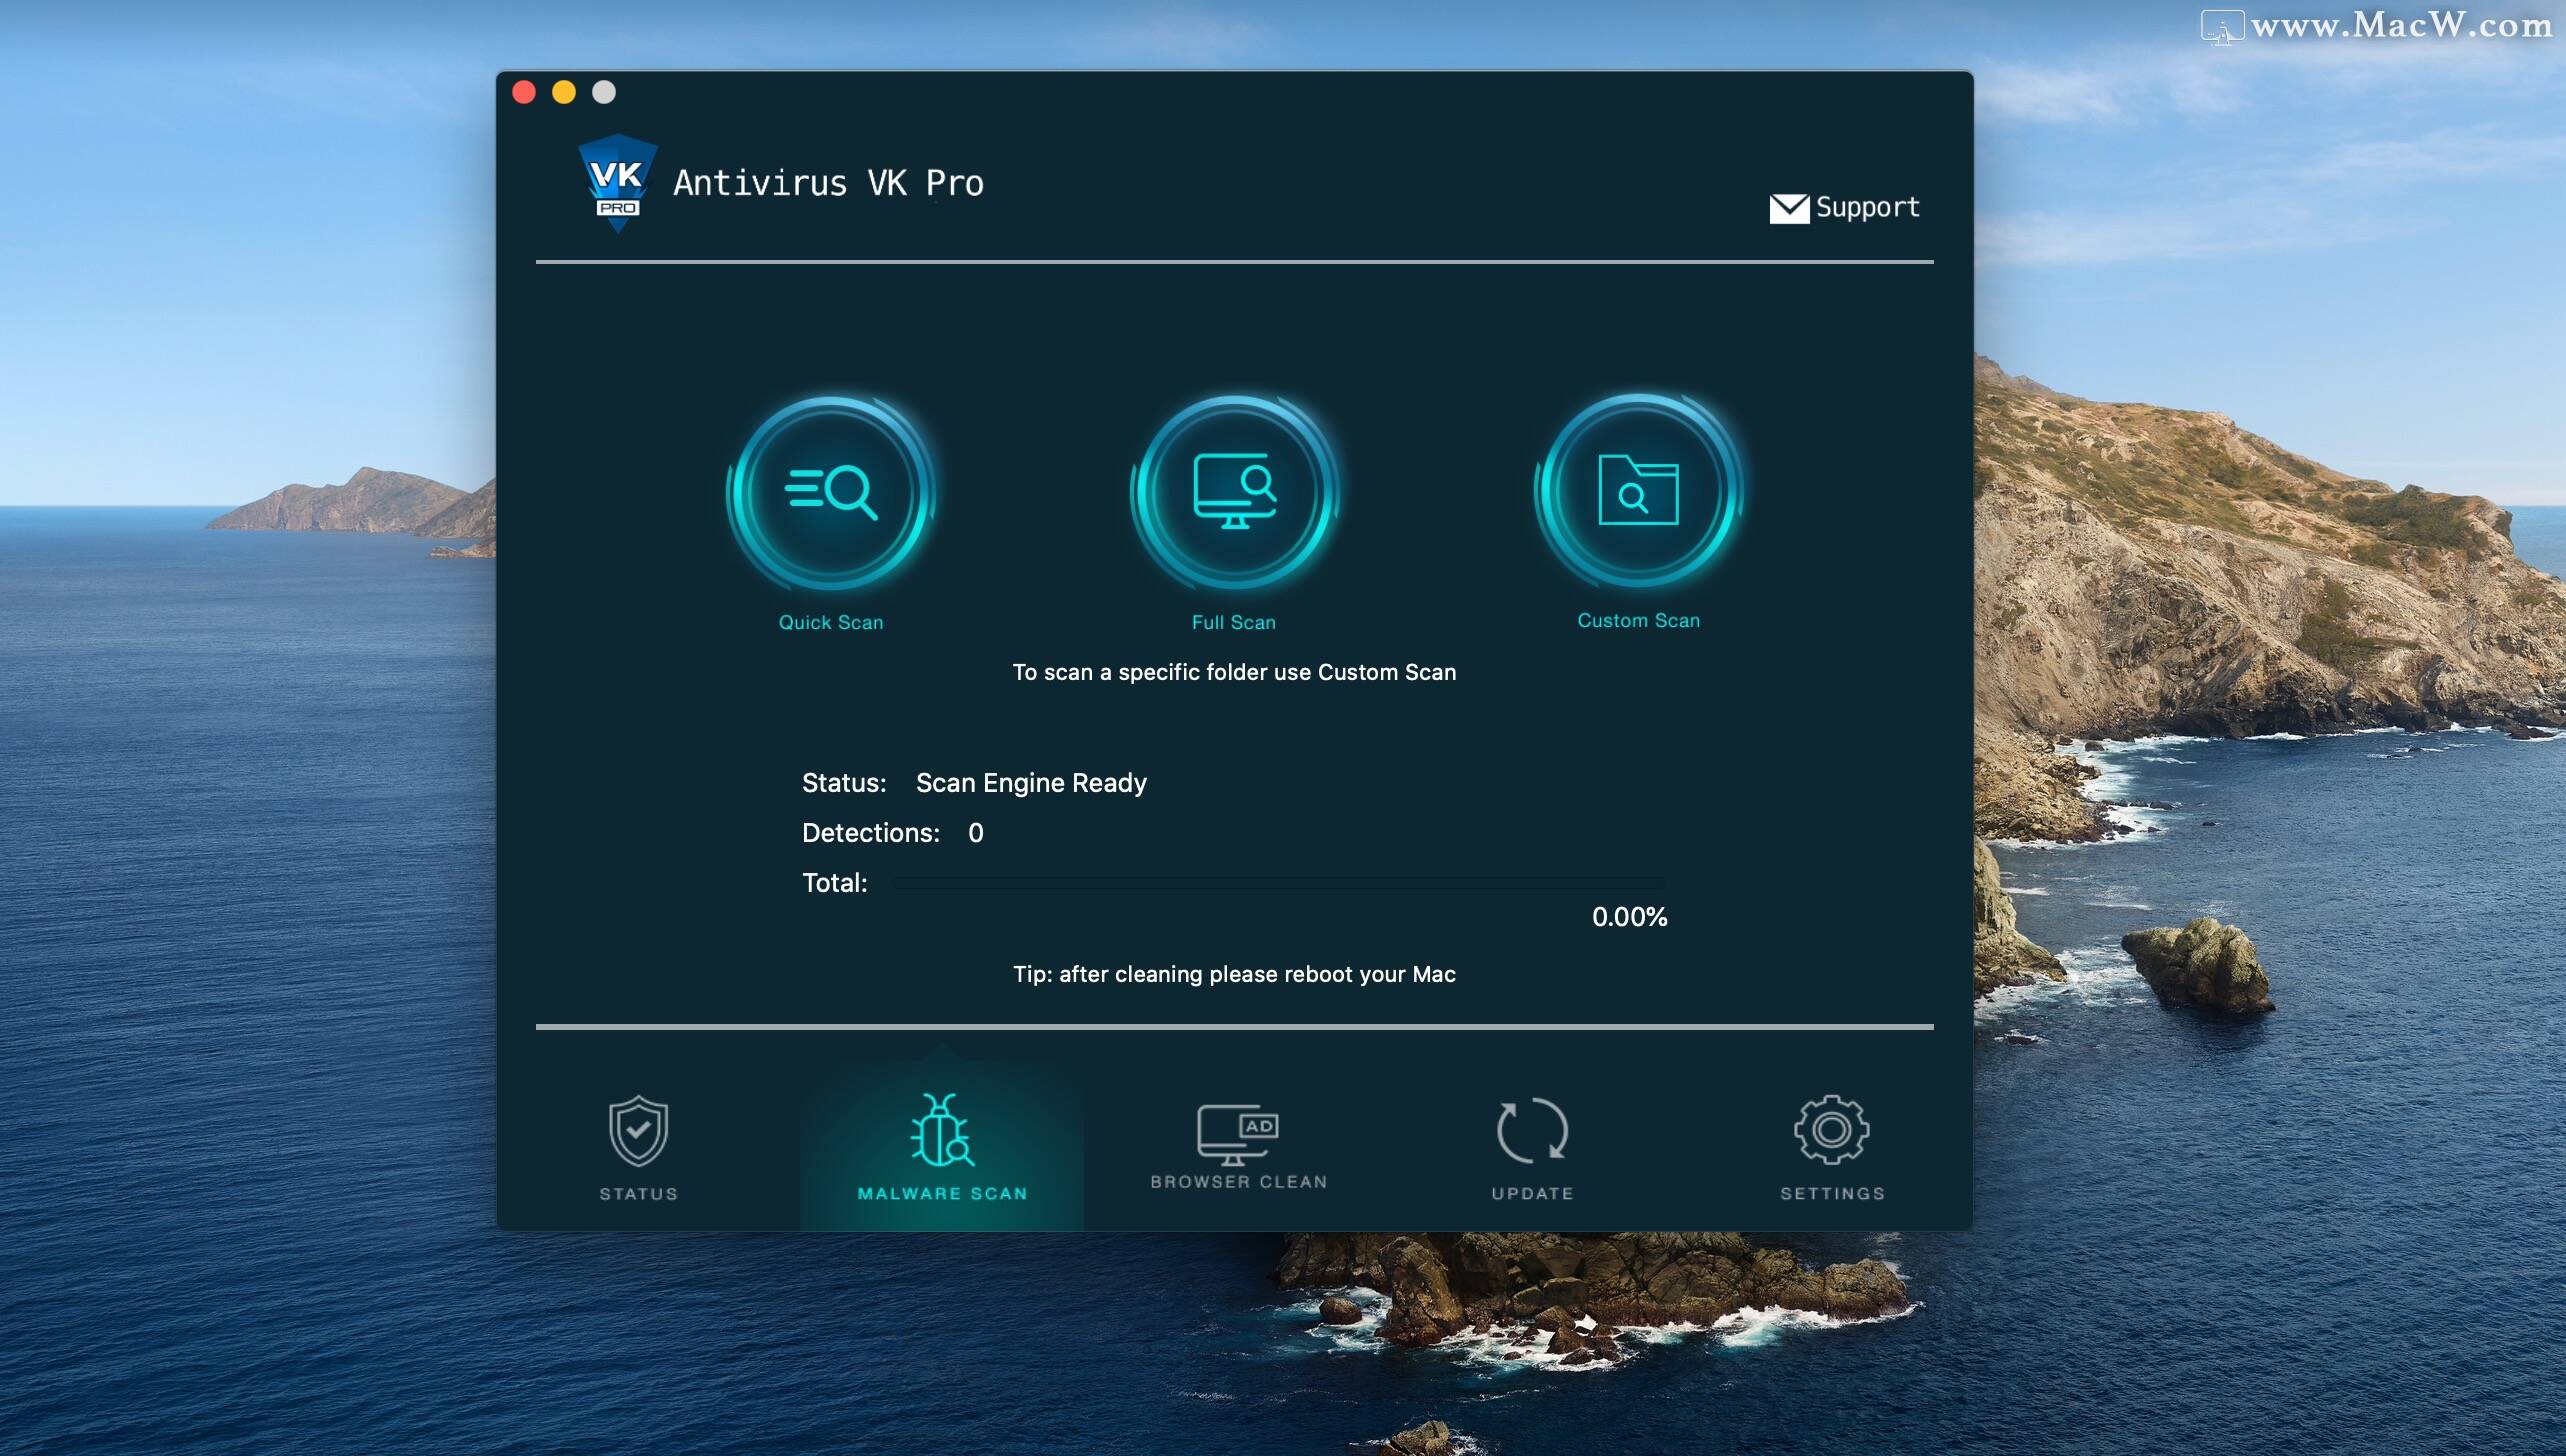Click the Custom Scan label
Image resolution: width=2566 pixels, height=1456 pixels.
click(x=1639, y=620)
